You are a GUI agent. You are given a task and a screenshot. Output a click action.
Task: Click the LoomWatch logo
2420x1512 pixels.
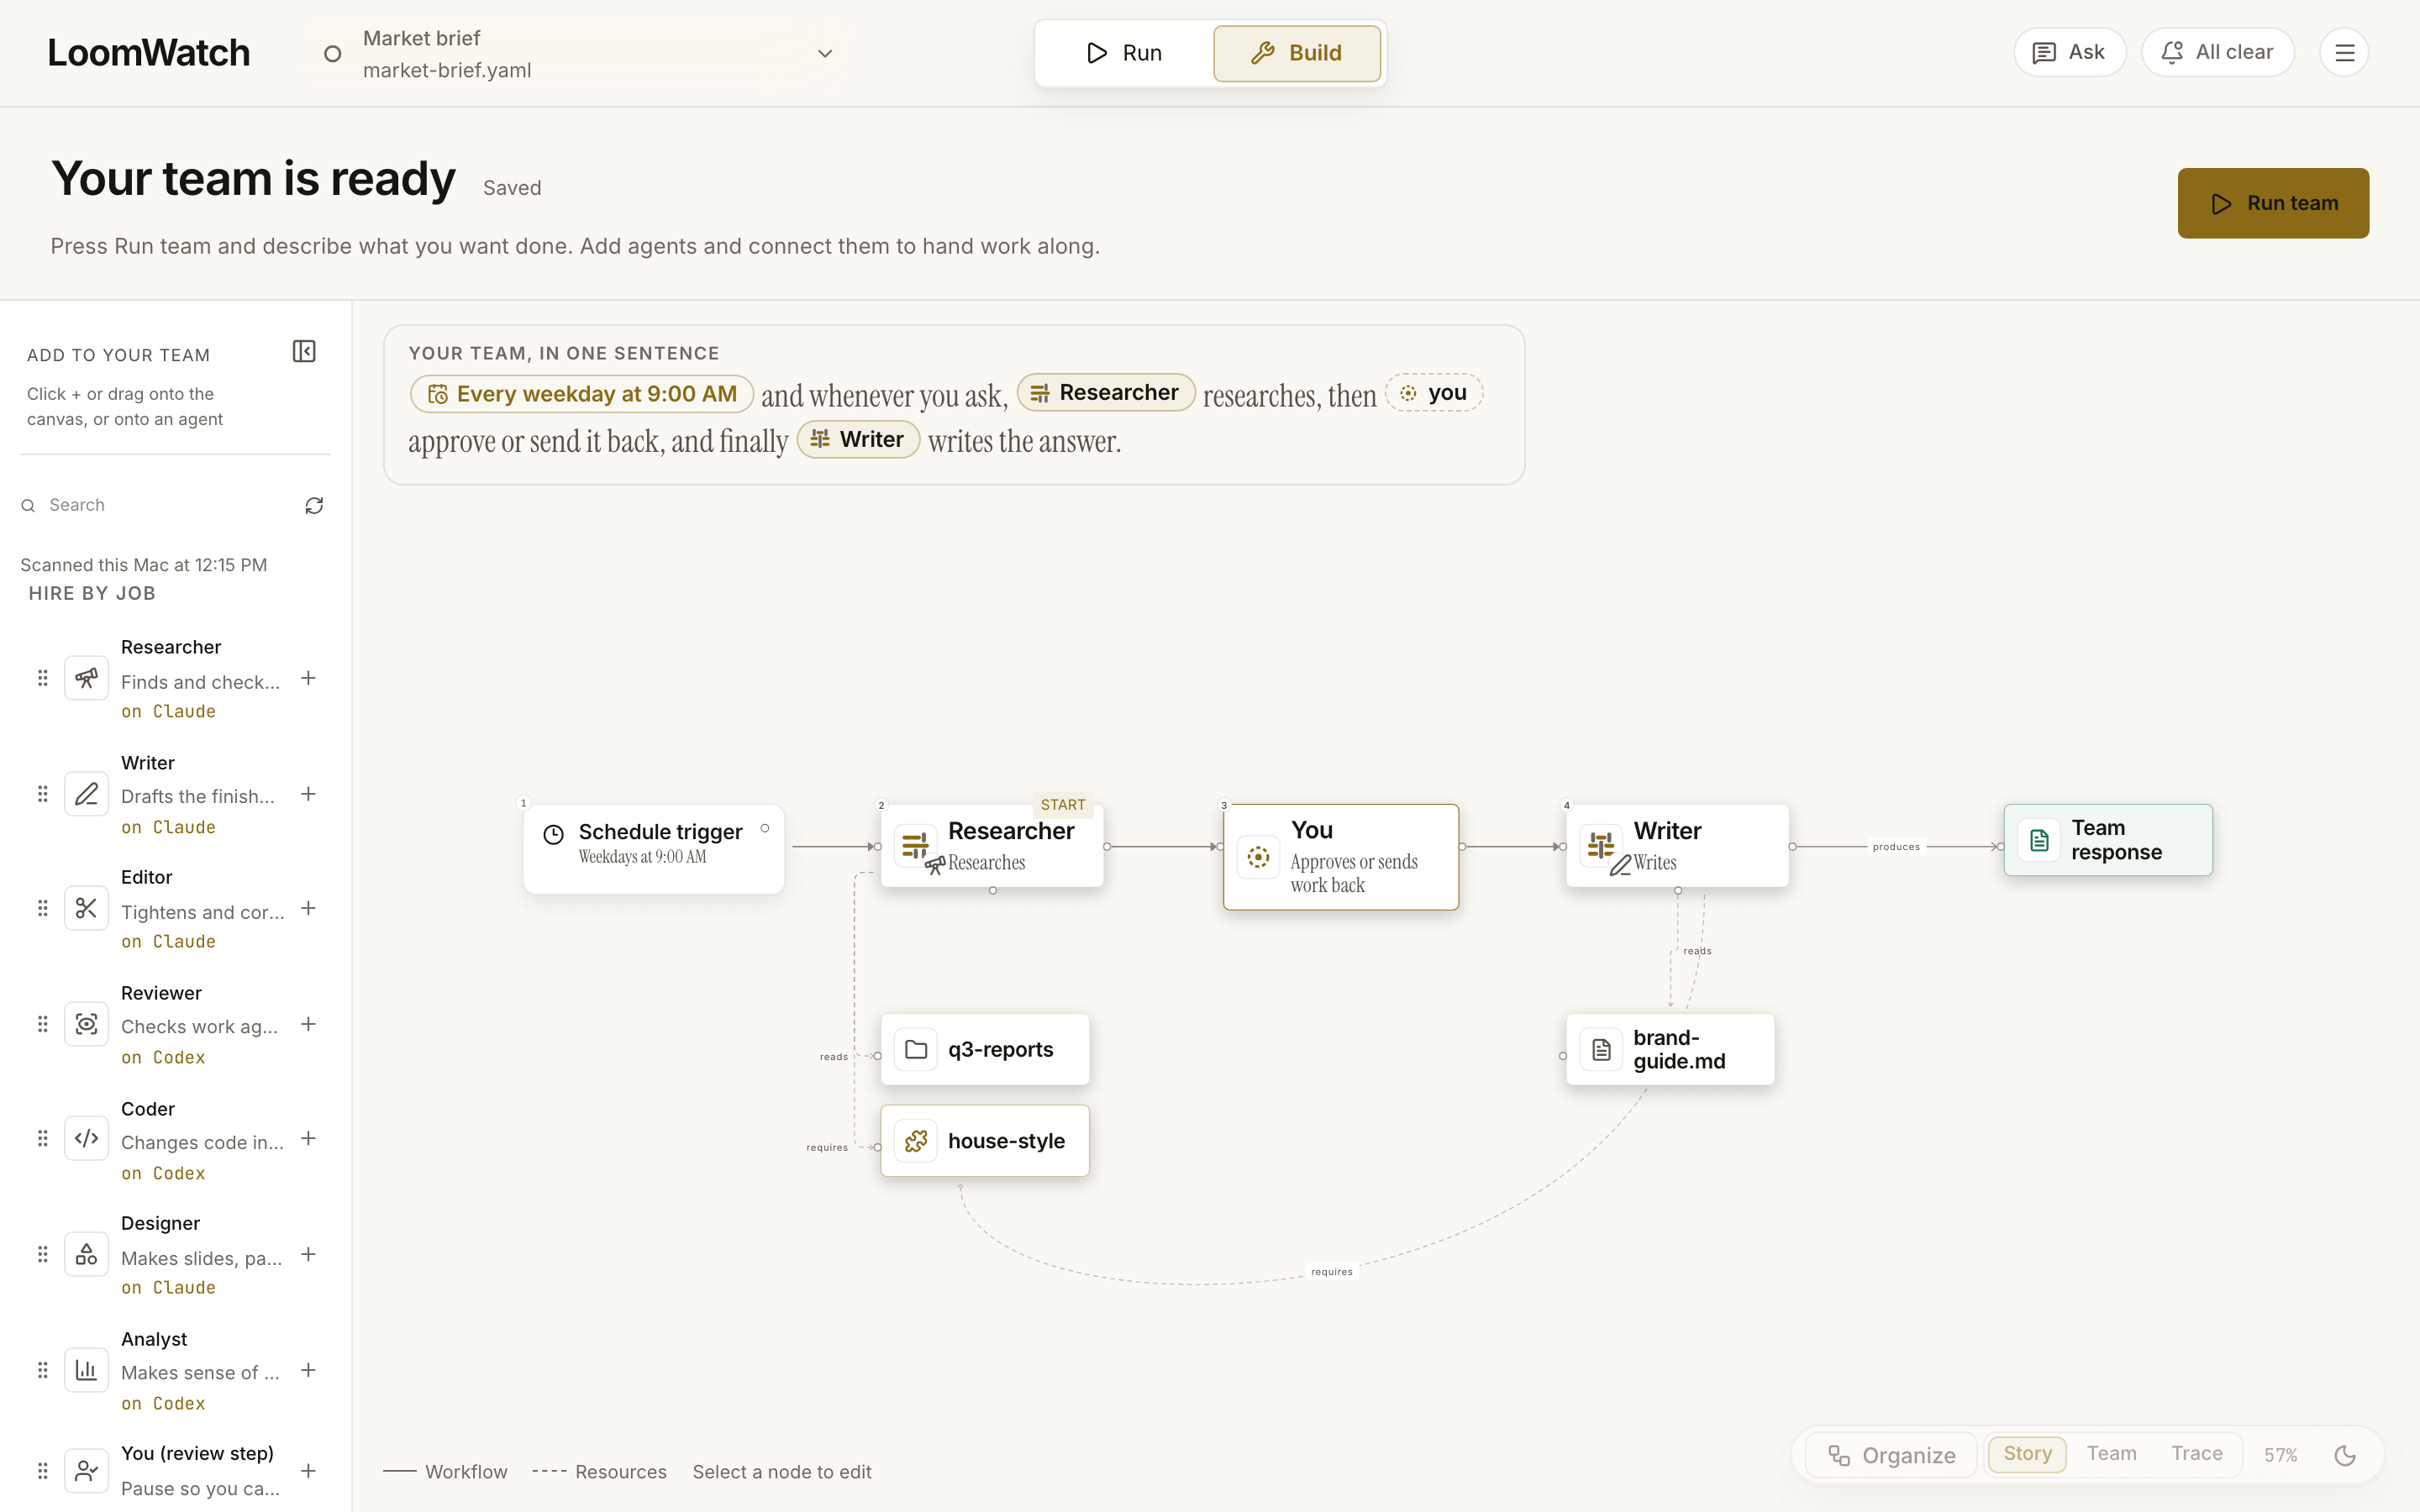tap(148, 53)
